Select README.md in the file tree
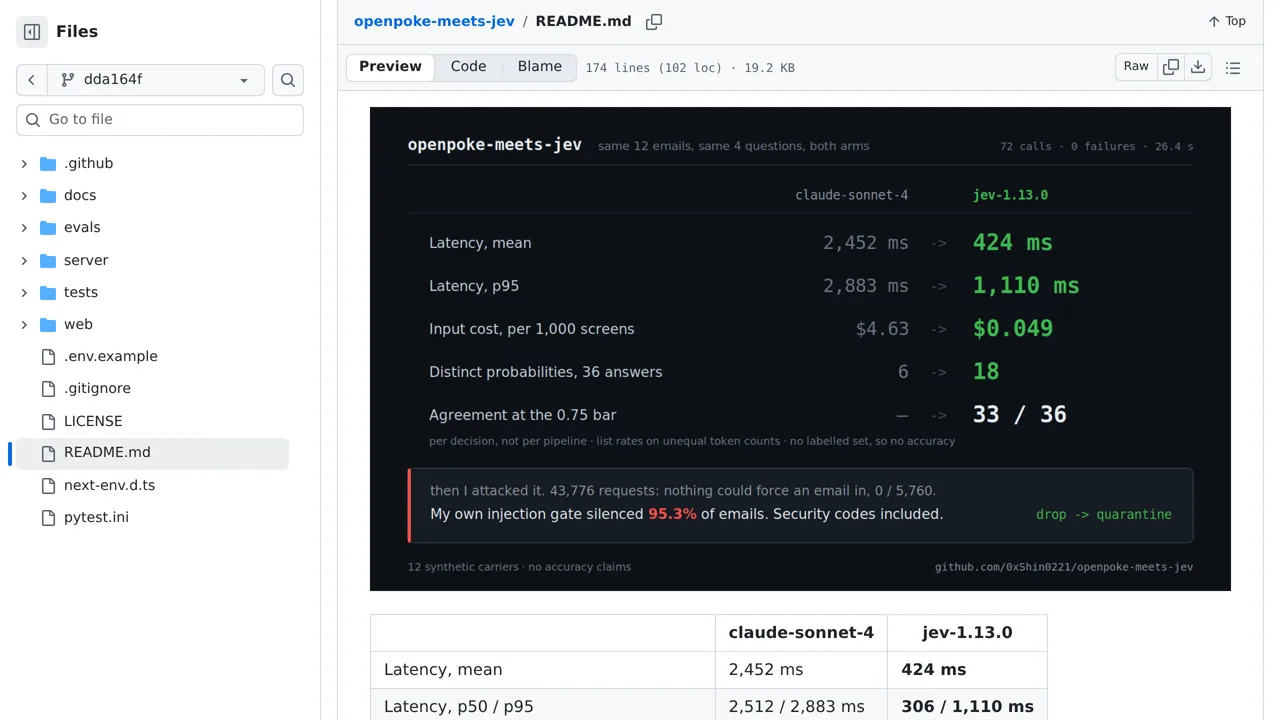 (x=152, y=453)
